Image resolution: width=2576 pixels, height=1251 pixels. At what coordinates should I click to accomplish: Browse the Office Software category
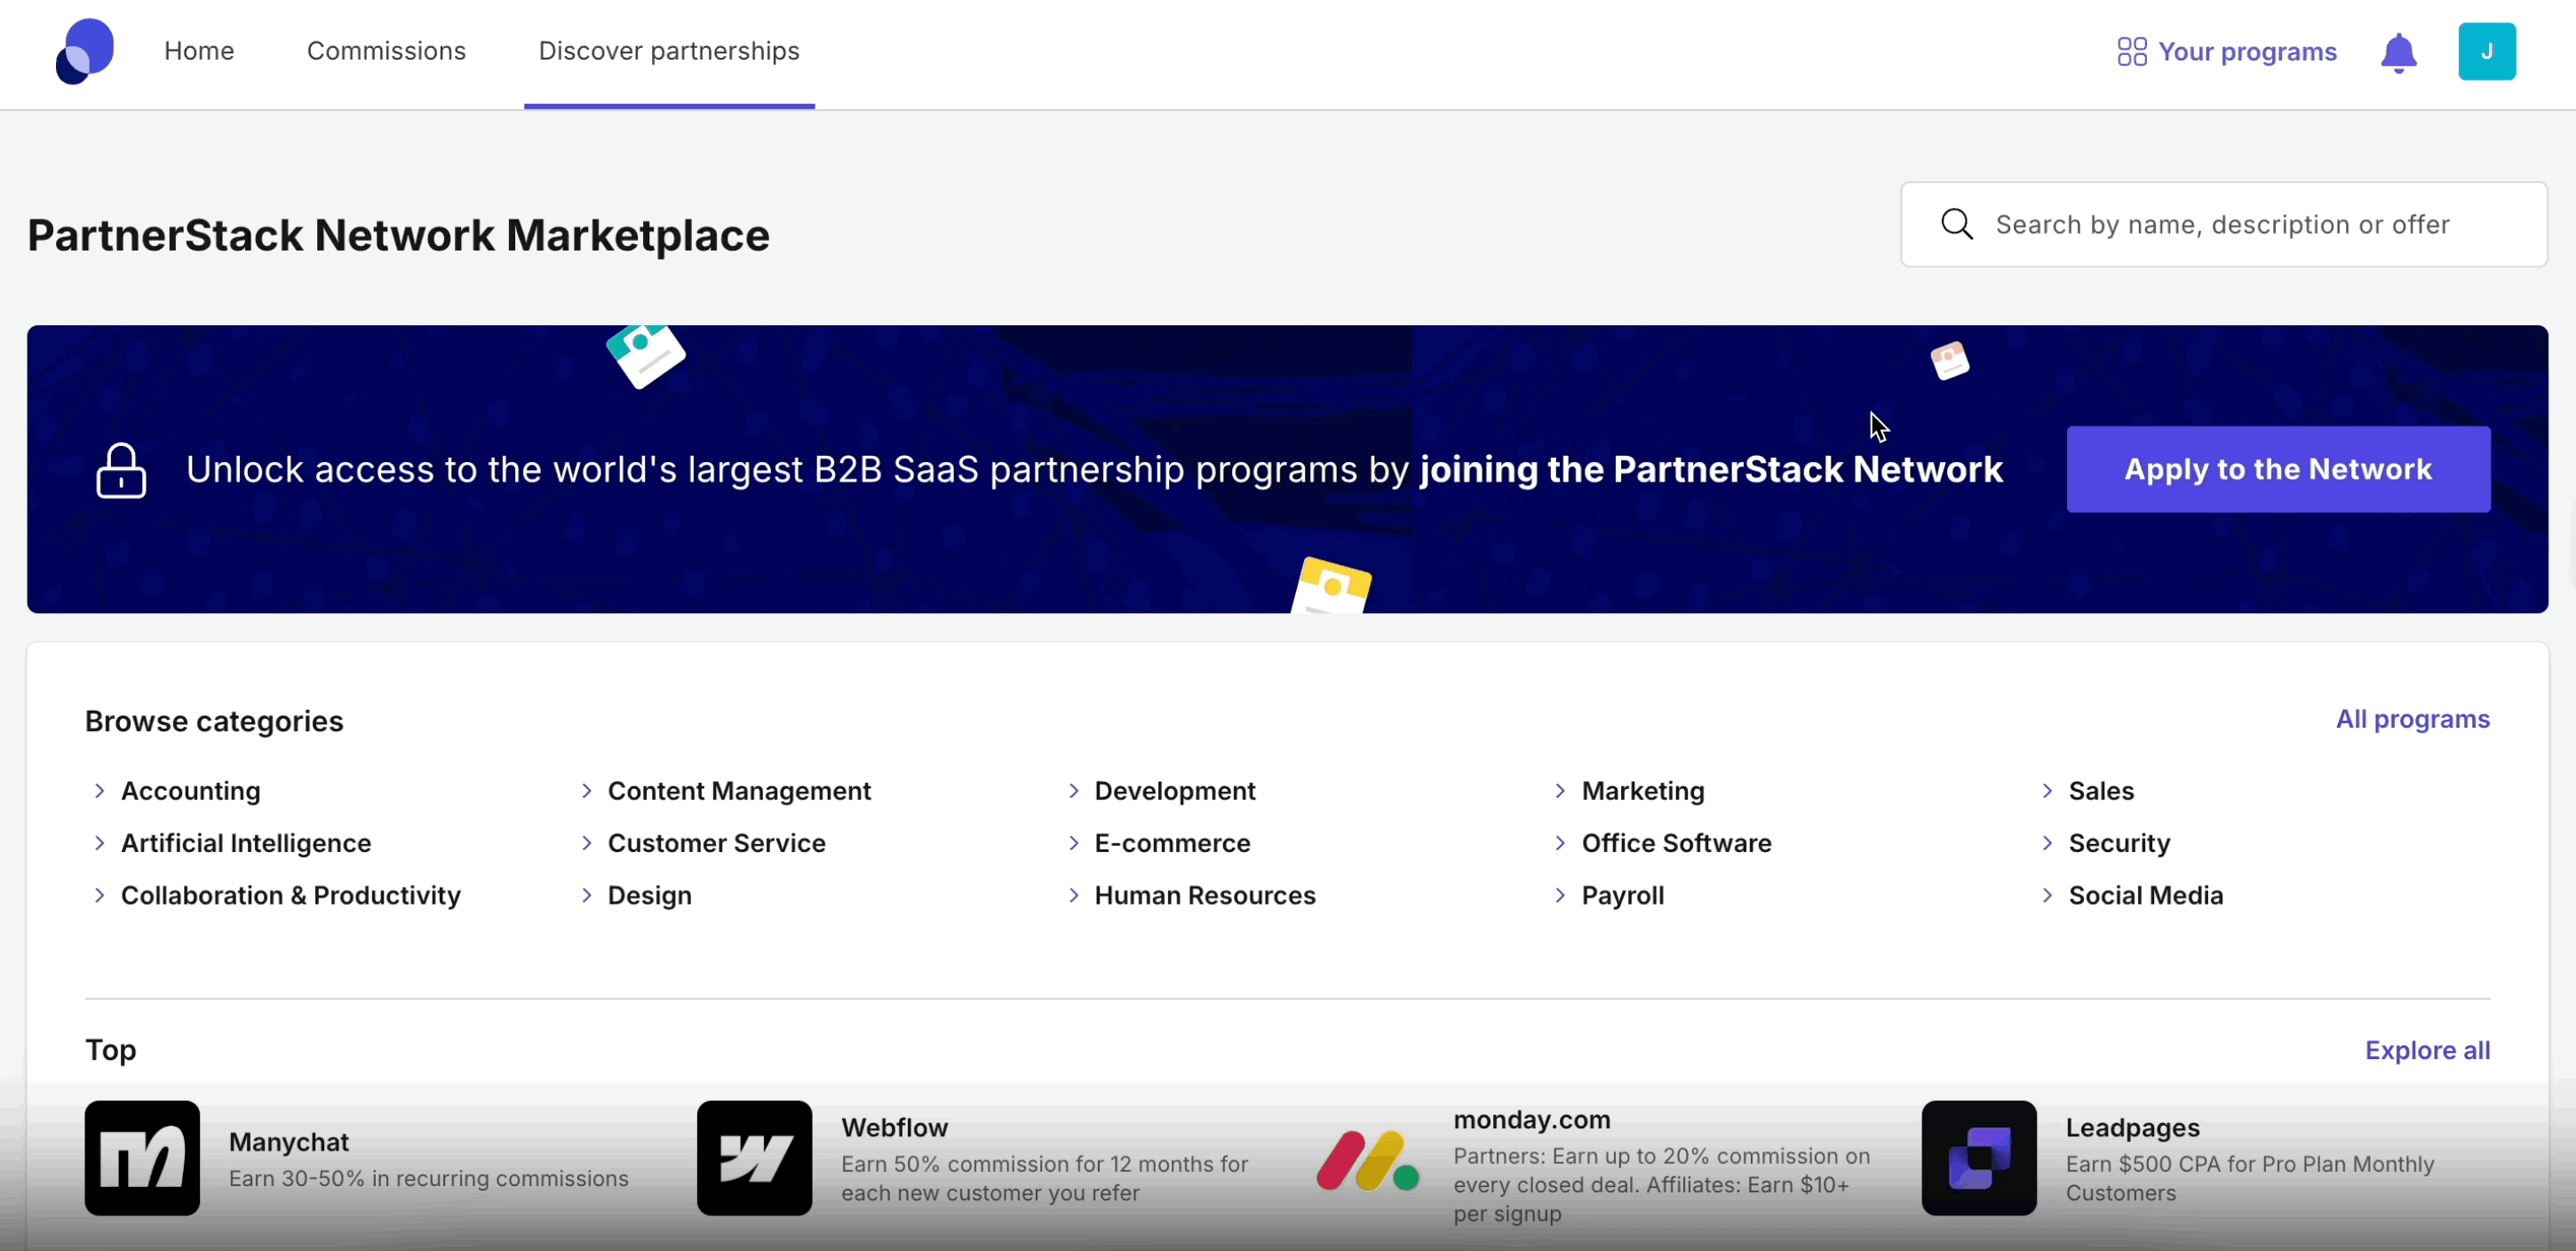tap(1676, 843)
